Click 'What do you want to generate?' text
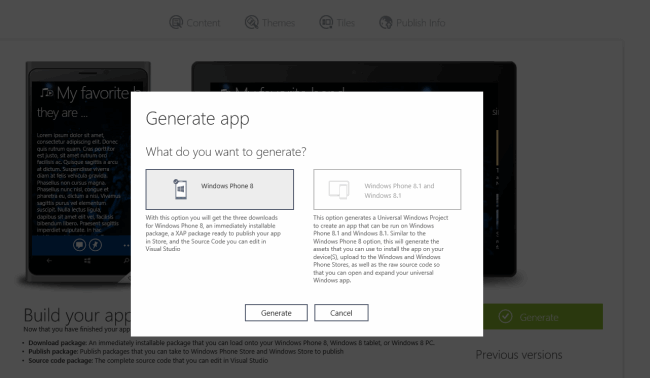650x378 pixels. point(226,152)
